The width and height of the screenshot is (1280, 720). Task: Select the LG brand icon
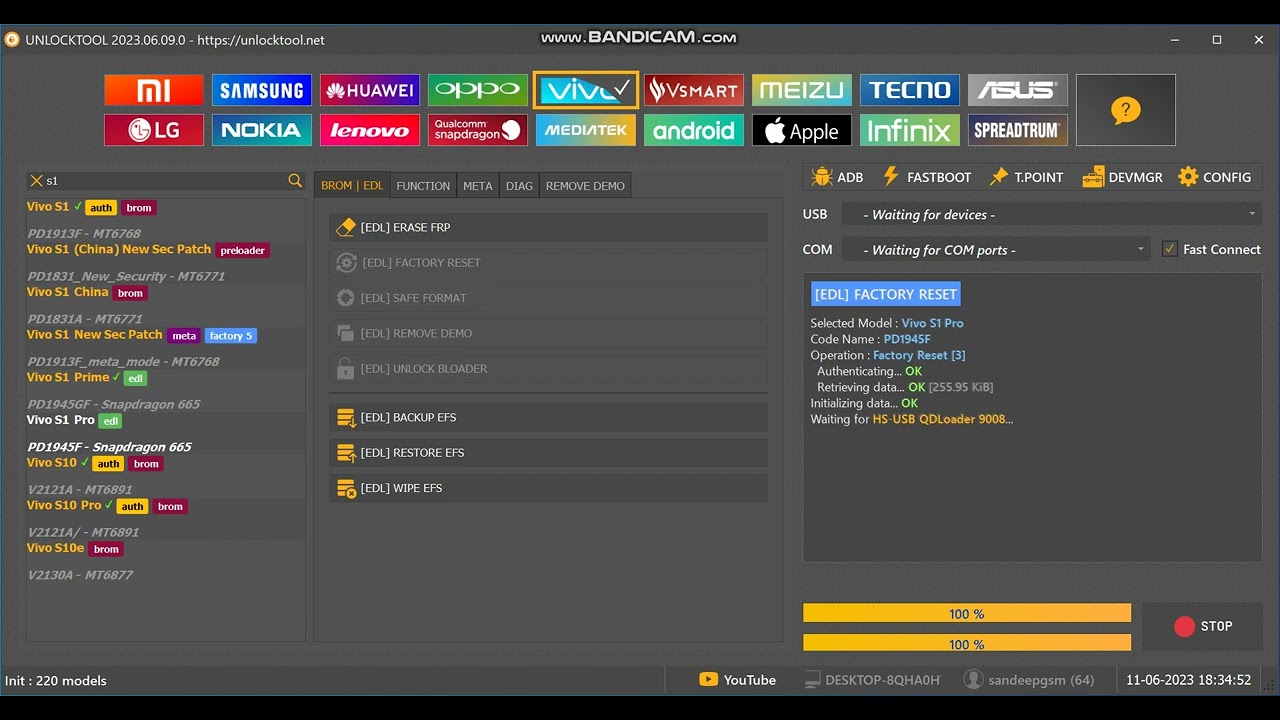[154, 130]
